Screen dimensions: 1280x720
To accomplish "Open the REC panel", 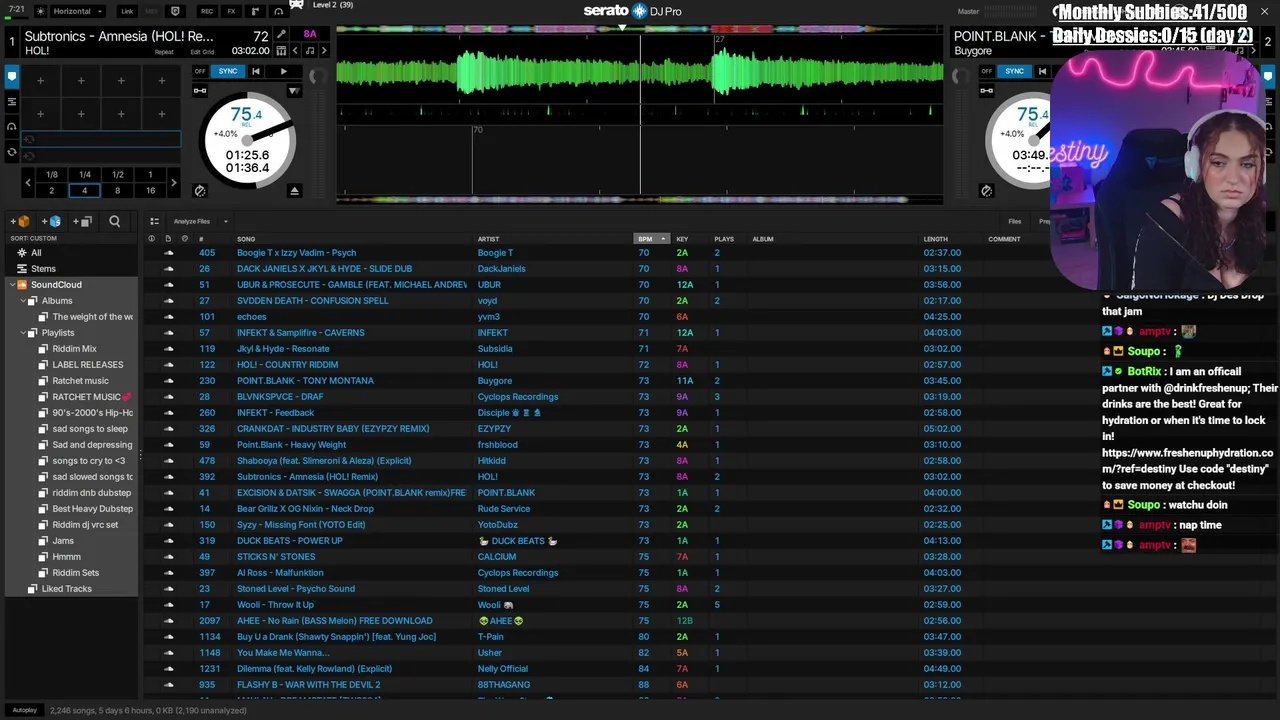I will pos(206,11).
